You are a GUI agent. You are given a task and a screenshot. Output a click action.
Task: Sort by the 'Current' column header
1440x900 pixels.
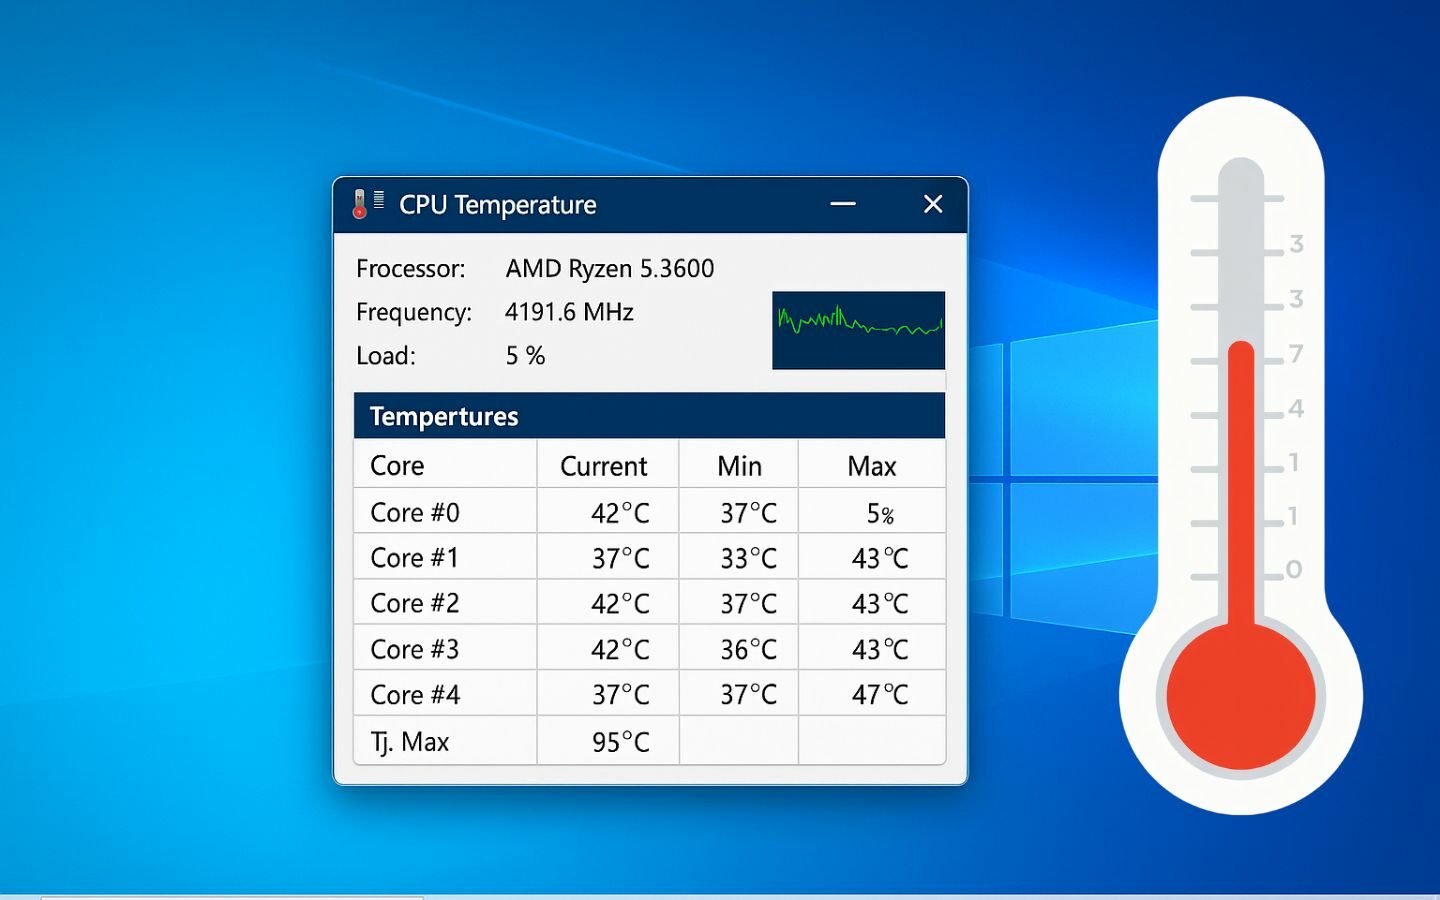[x=604, y=466]
